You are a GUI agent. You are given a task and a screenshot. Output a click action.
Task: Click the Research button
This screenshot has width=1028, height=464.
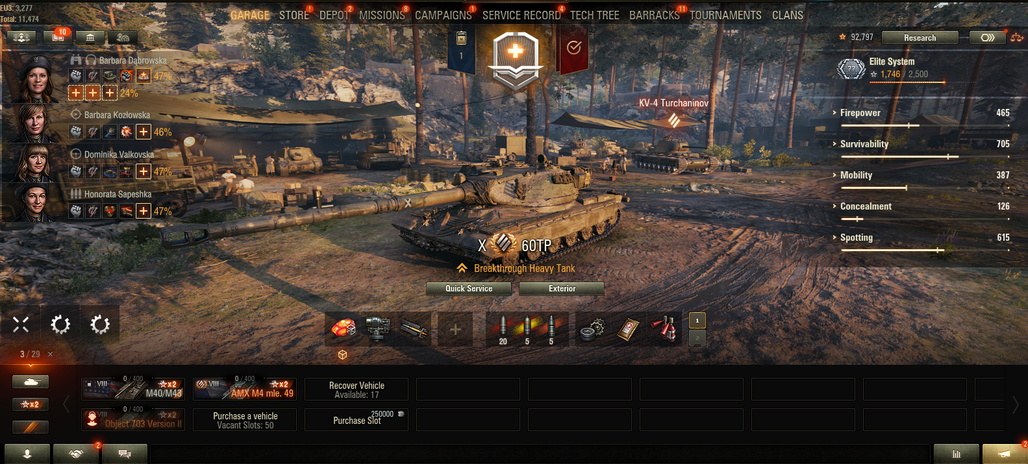(920, 37)
